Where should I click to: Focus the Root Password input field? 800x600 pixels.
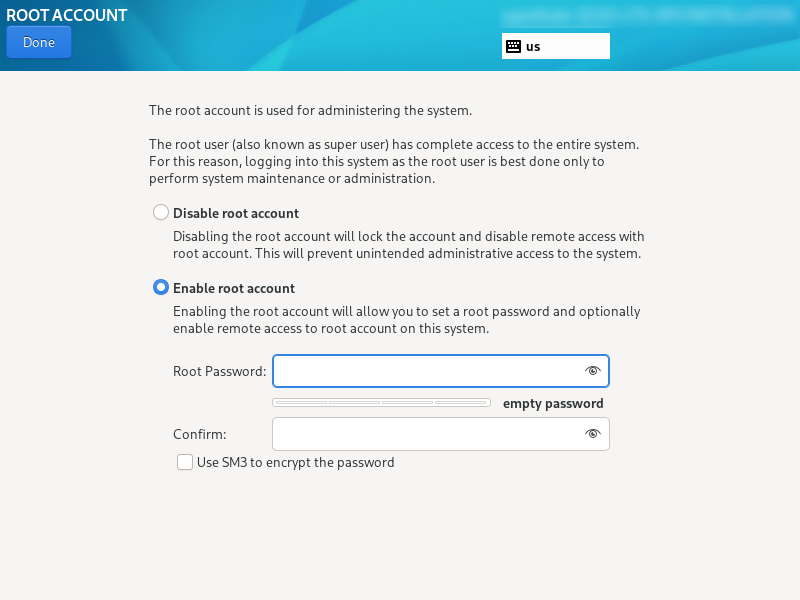pos(441,371)
